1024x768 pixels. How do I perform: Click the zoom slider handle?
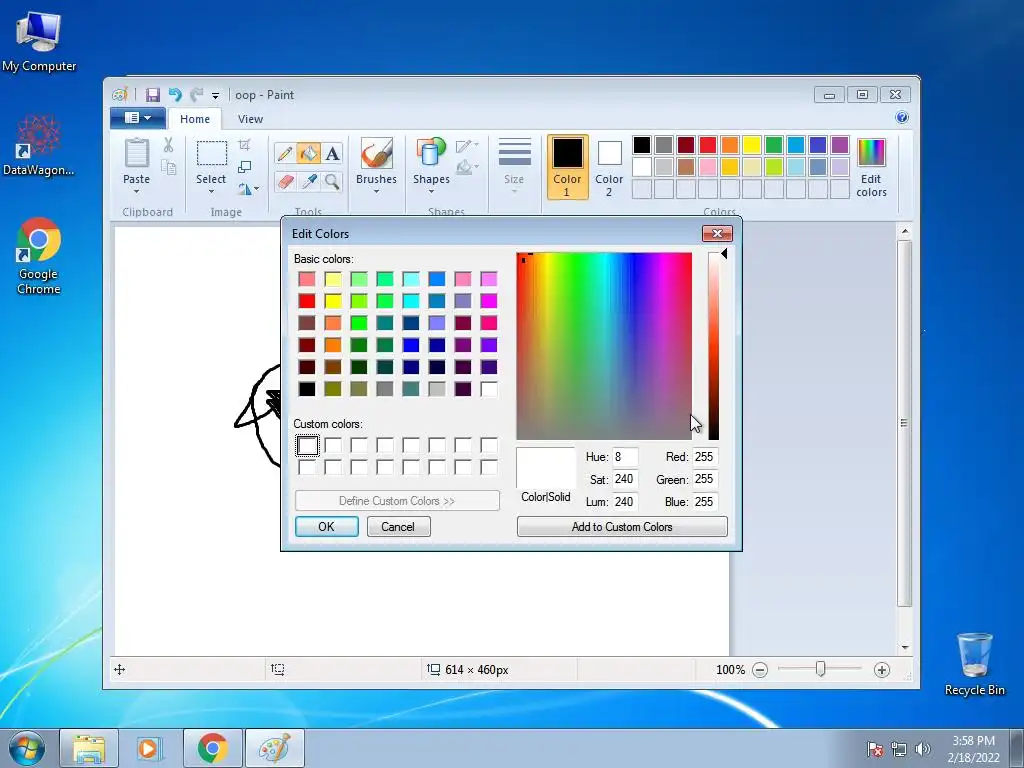coord(820,669)
